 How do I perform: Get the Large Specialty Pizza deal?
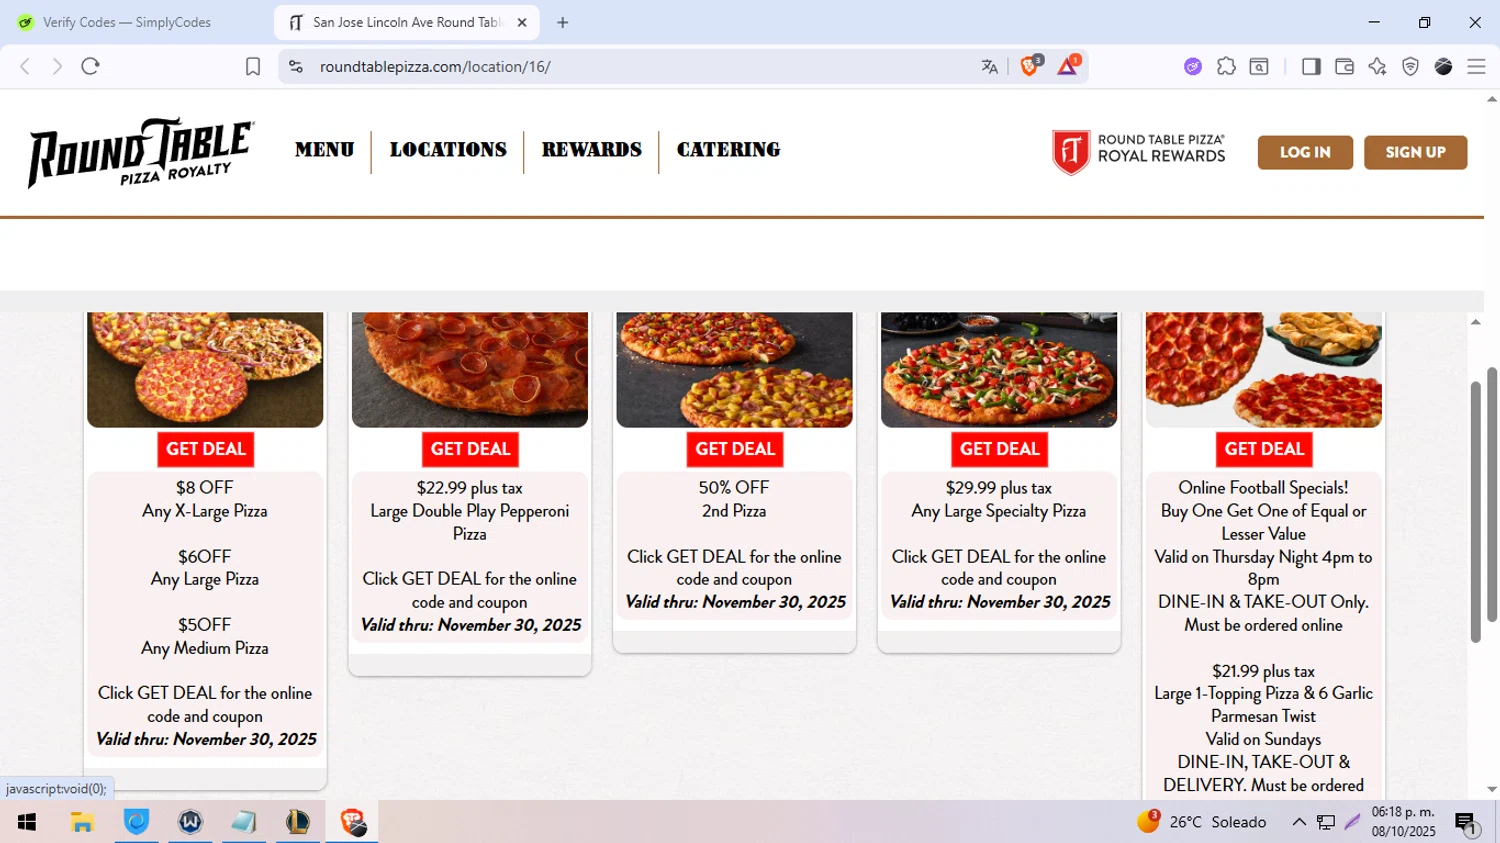pyautogui.click(x=999, y=449)
